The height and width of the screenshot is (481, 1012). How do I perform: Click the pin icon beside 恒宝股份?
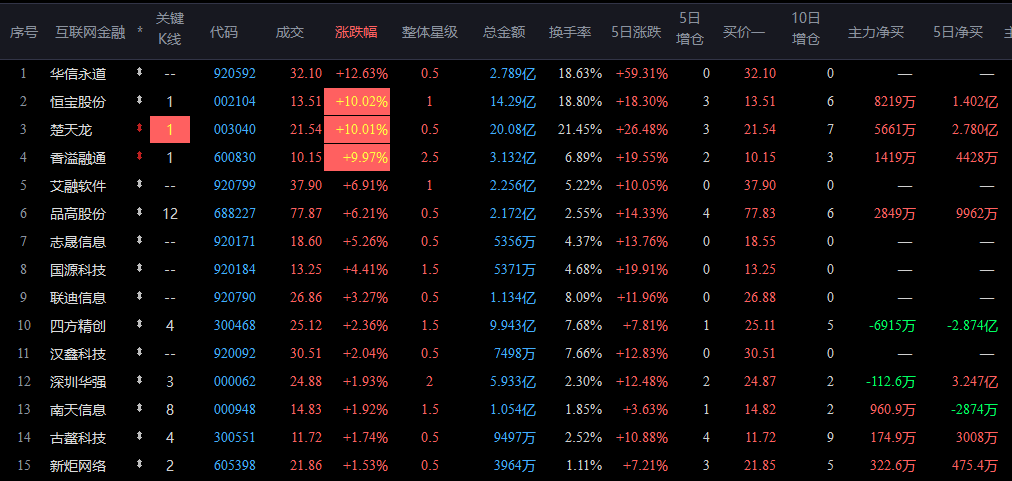139,101
